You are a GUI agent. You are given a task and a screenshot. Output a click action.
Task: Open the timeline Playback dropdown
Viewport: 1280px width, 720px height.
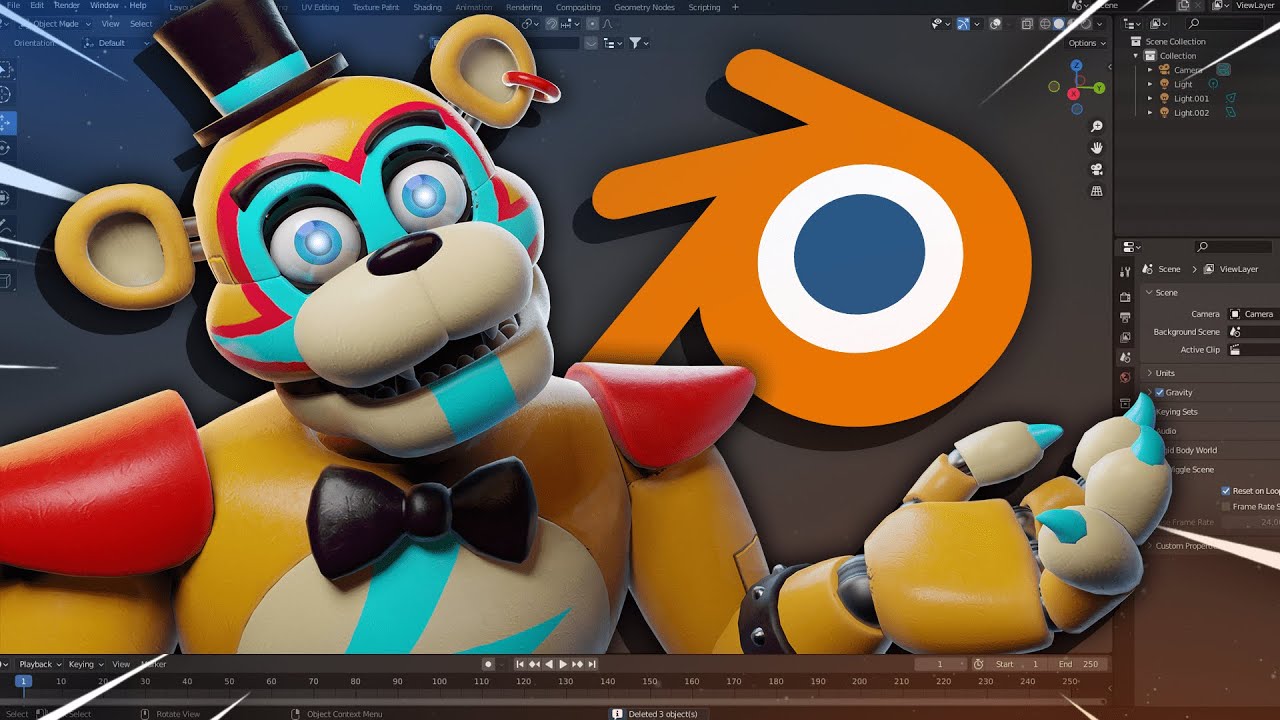click(40, 664)
